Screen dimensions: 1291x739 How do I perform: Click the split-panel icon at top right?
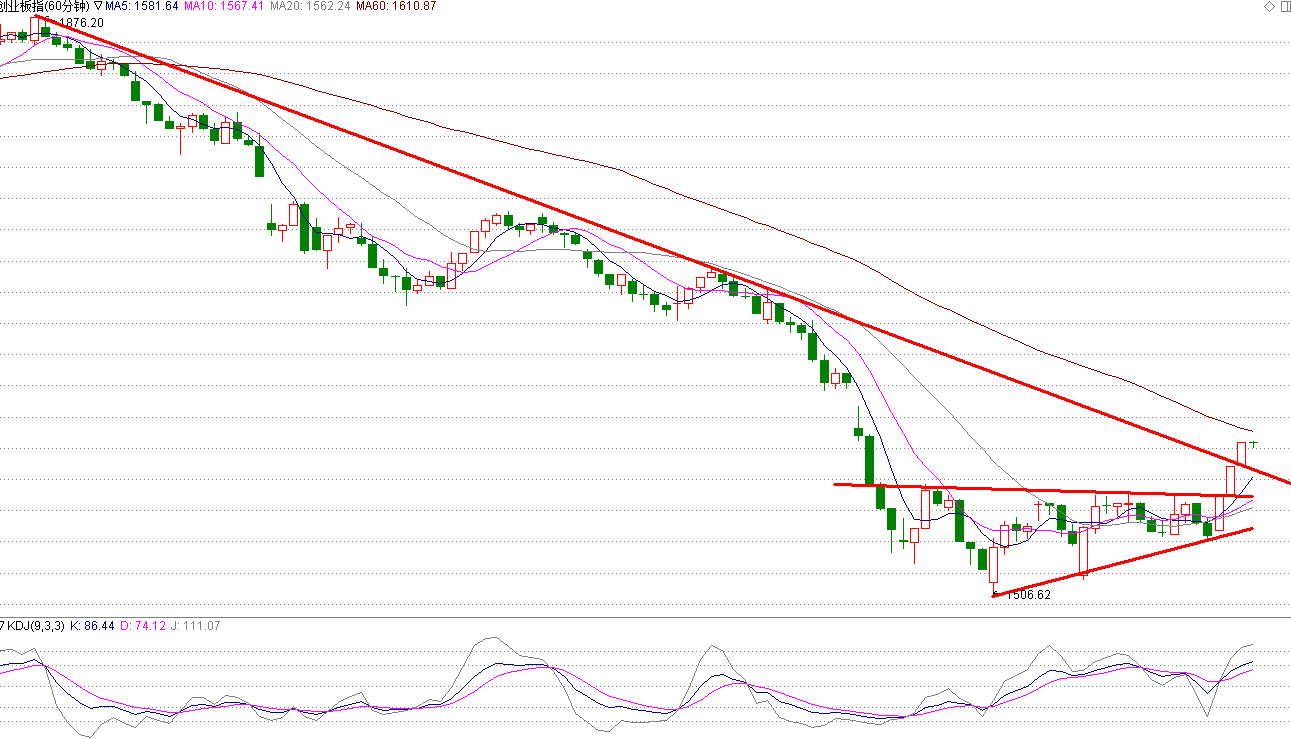(1284, 6)
